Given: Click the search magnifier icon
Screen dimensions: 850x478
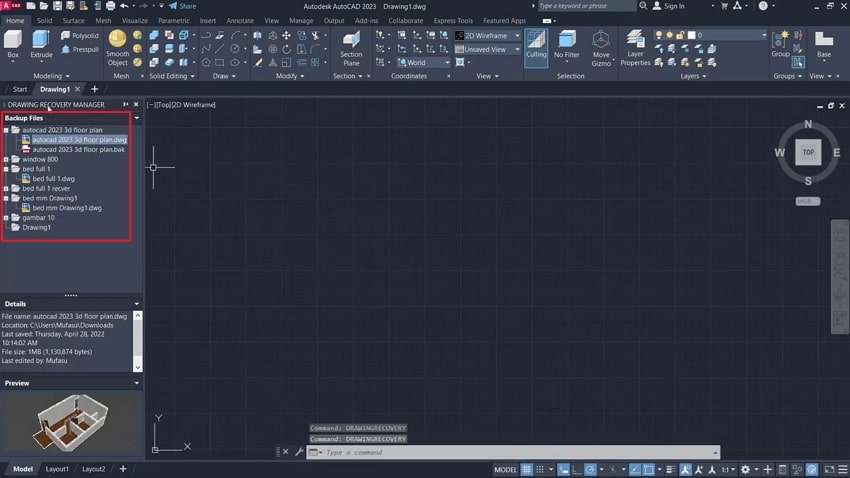Looking at the screenshot, I should 643,6.
